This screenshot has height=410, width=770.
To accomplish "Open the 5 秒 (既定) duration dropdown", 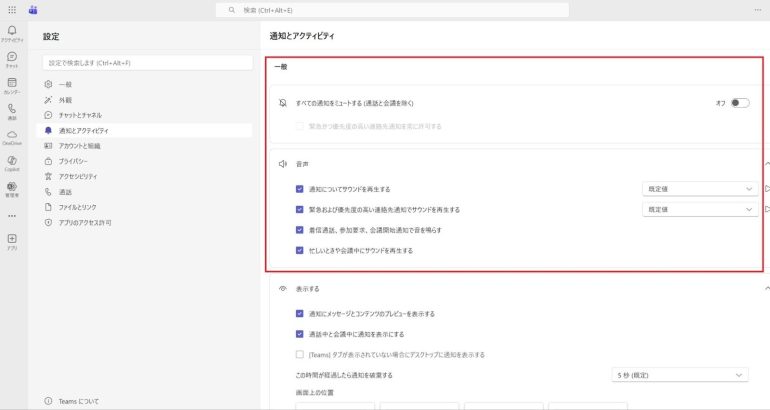I will [x=680, y=375].
